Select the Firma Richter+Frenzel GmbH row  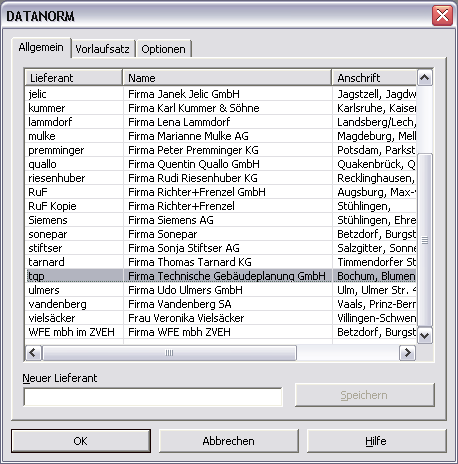221,192
